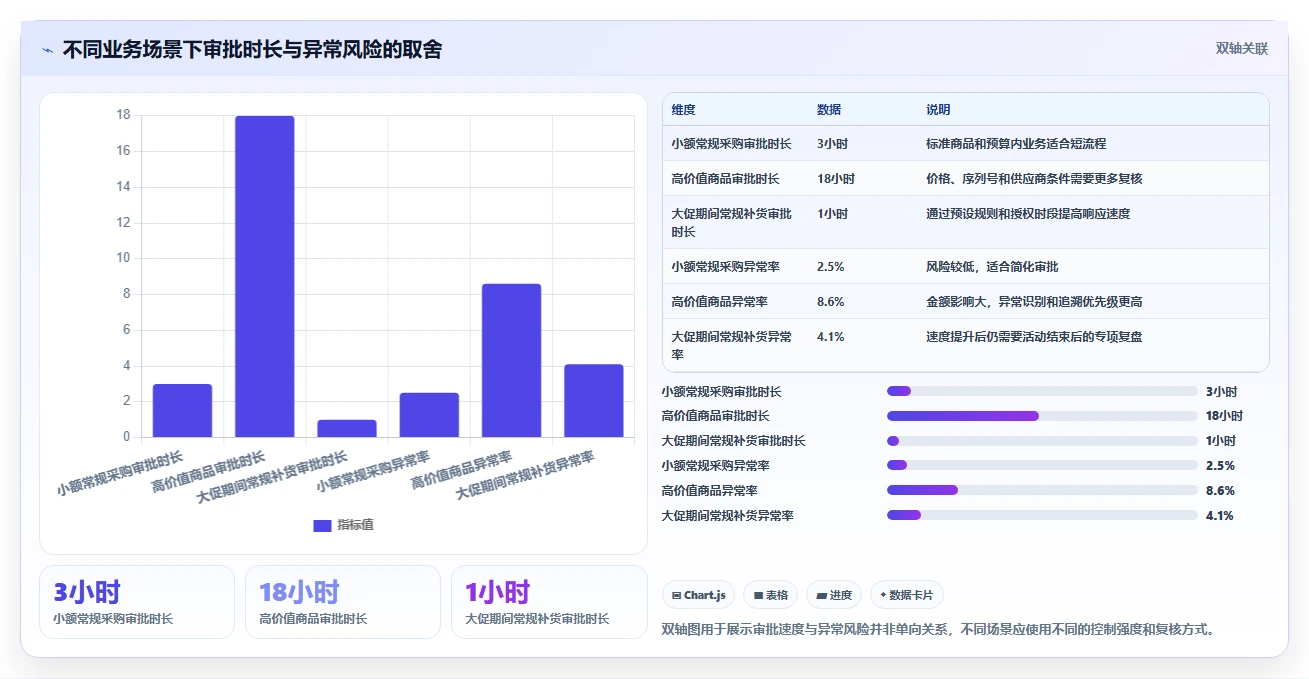The image size is (1309, 679).
Task: Click the x-axis label 大促期间常规补货异常率 under the chart
Action: click(525, 475)
